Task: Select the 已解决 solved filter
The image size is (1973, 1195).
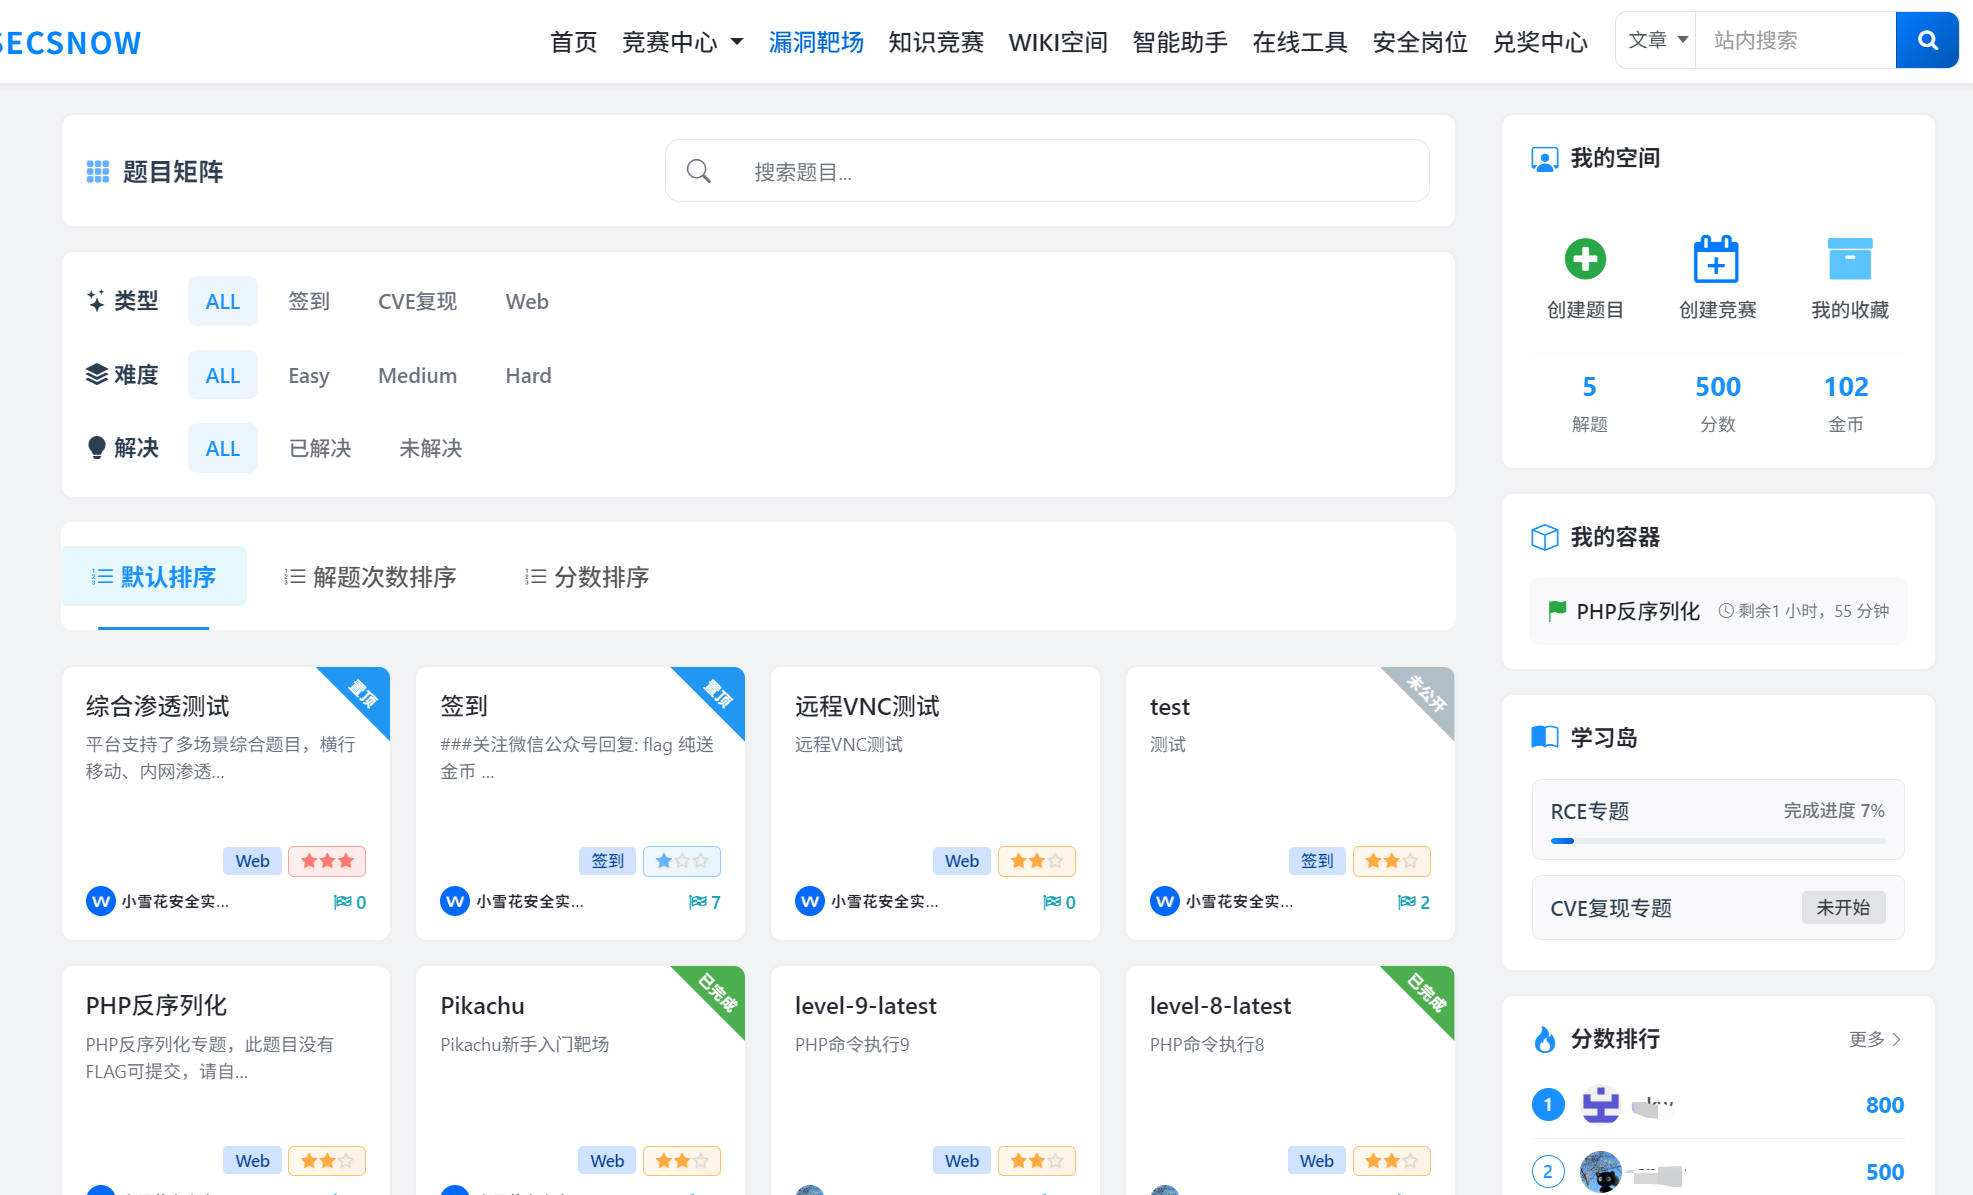Action: 320,448
